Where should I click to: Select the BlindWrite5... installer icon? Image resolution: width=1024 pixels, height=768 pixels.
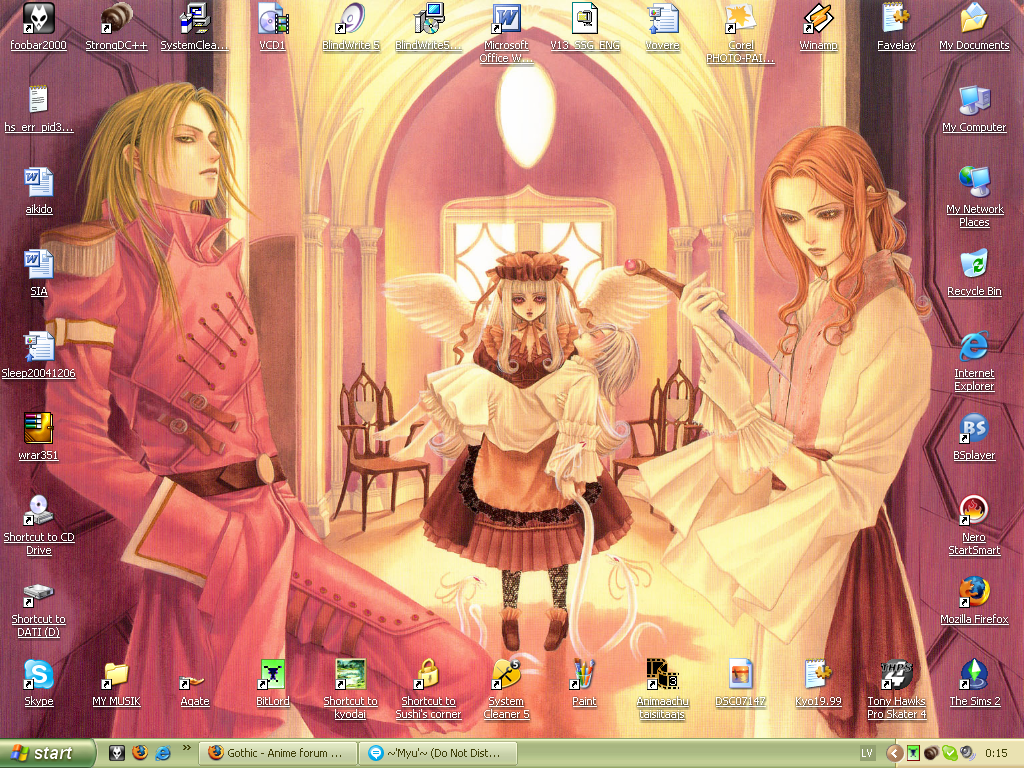coord(428,26)
